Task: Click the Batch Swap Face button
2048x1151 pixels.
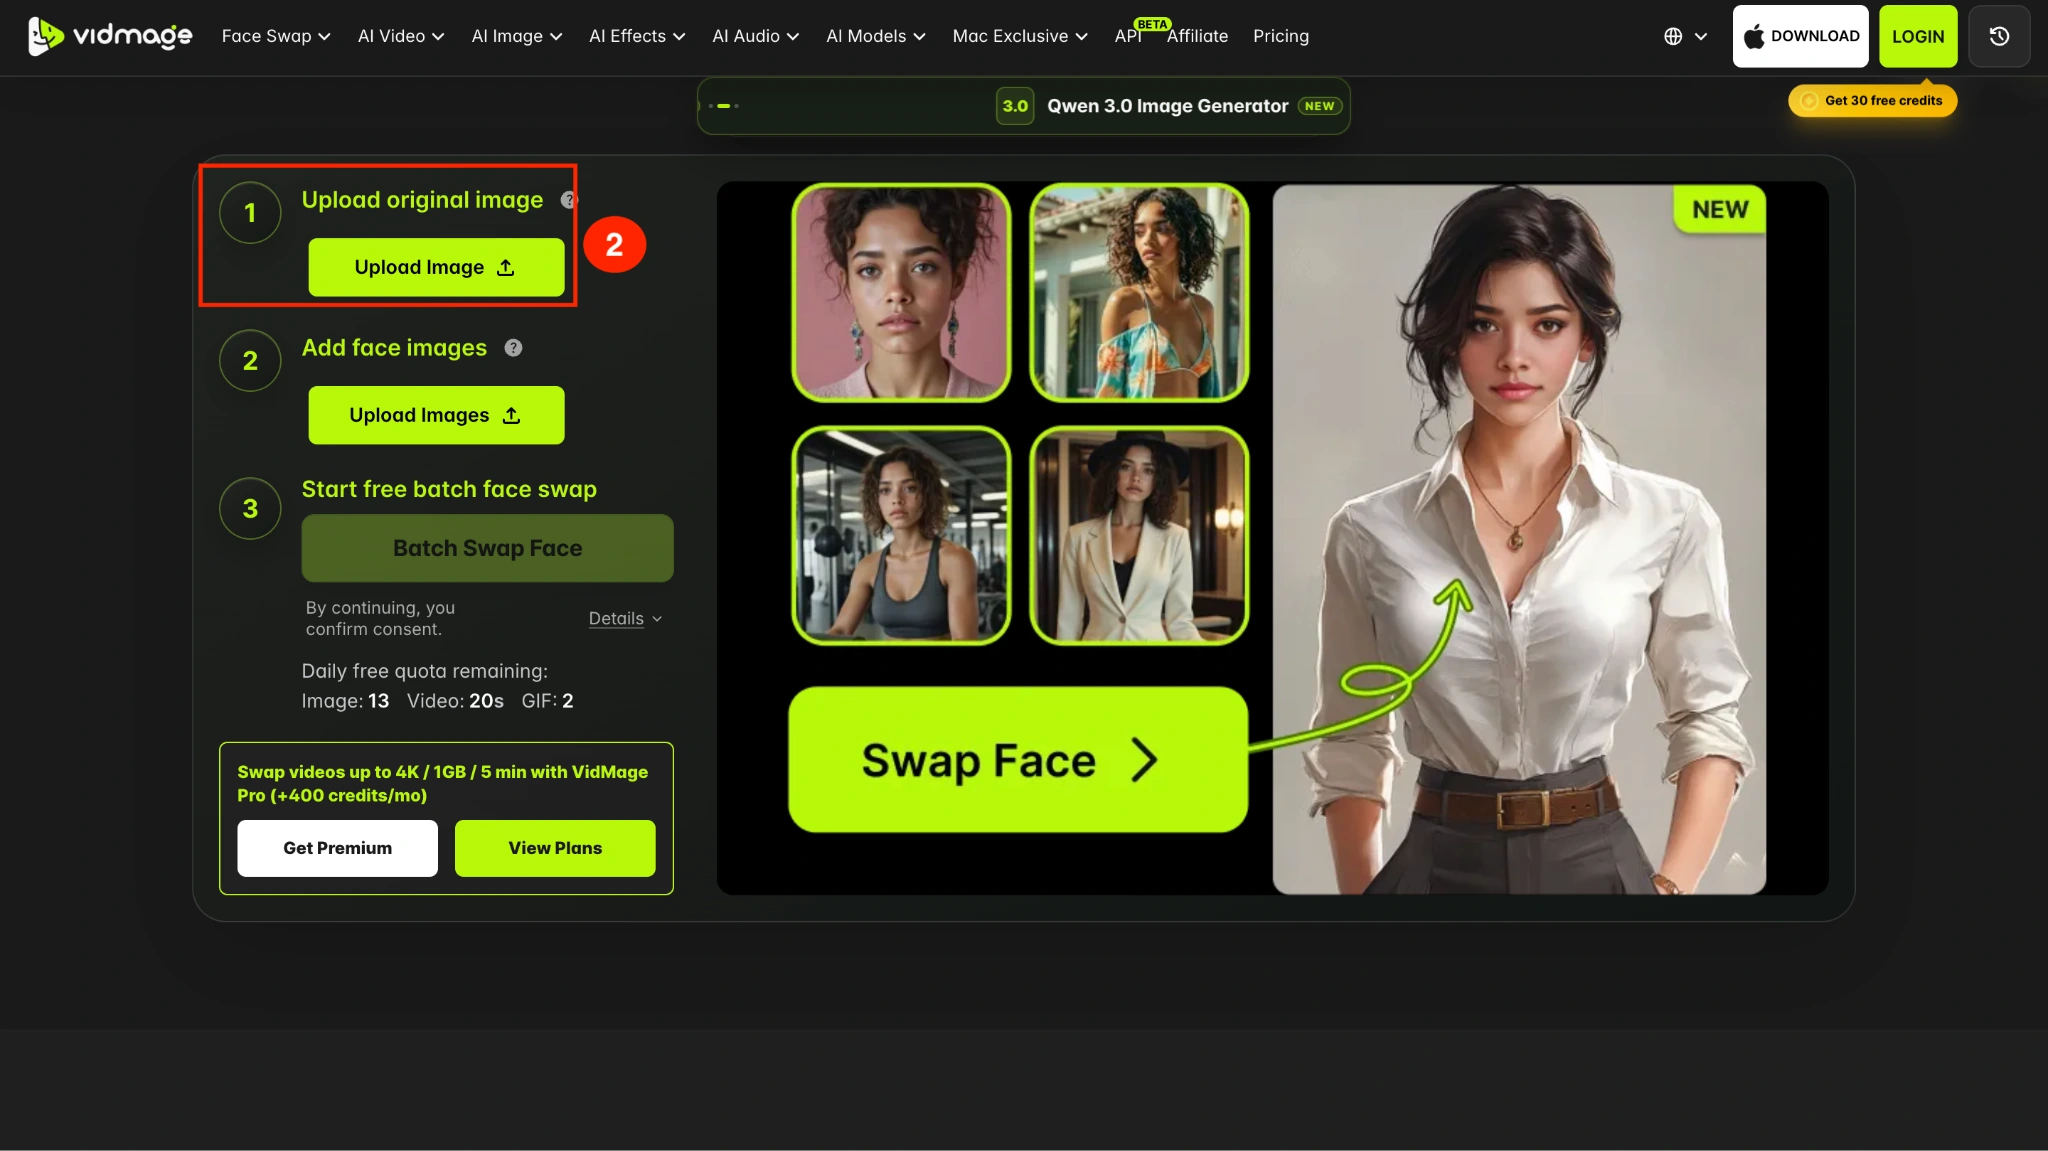Action: click(x=487, y=548)
